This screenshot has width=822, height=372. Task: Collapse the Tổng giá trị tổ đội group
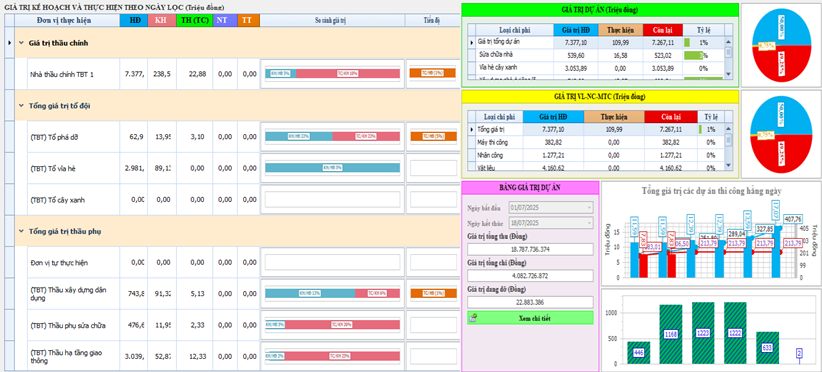tap(21, 106)
